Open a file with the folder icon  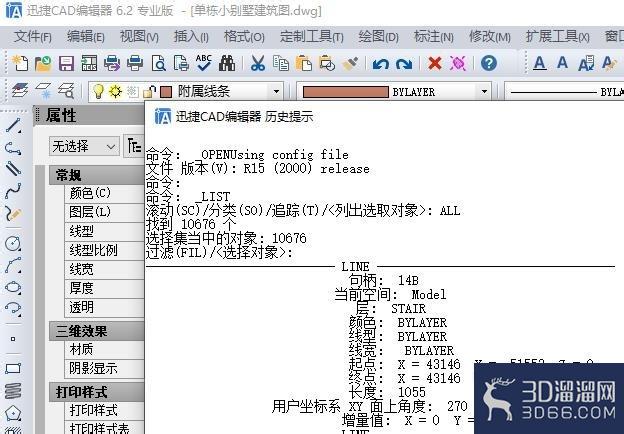43,63
